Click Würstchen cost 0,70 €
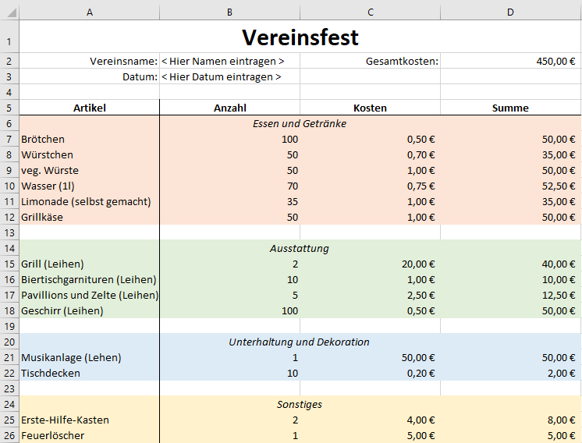 pyautogui.click(x=370, y=155)
